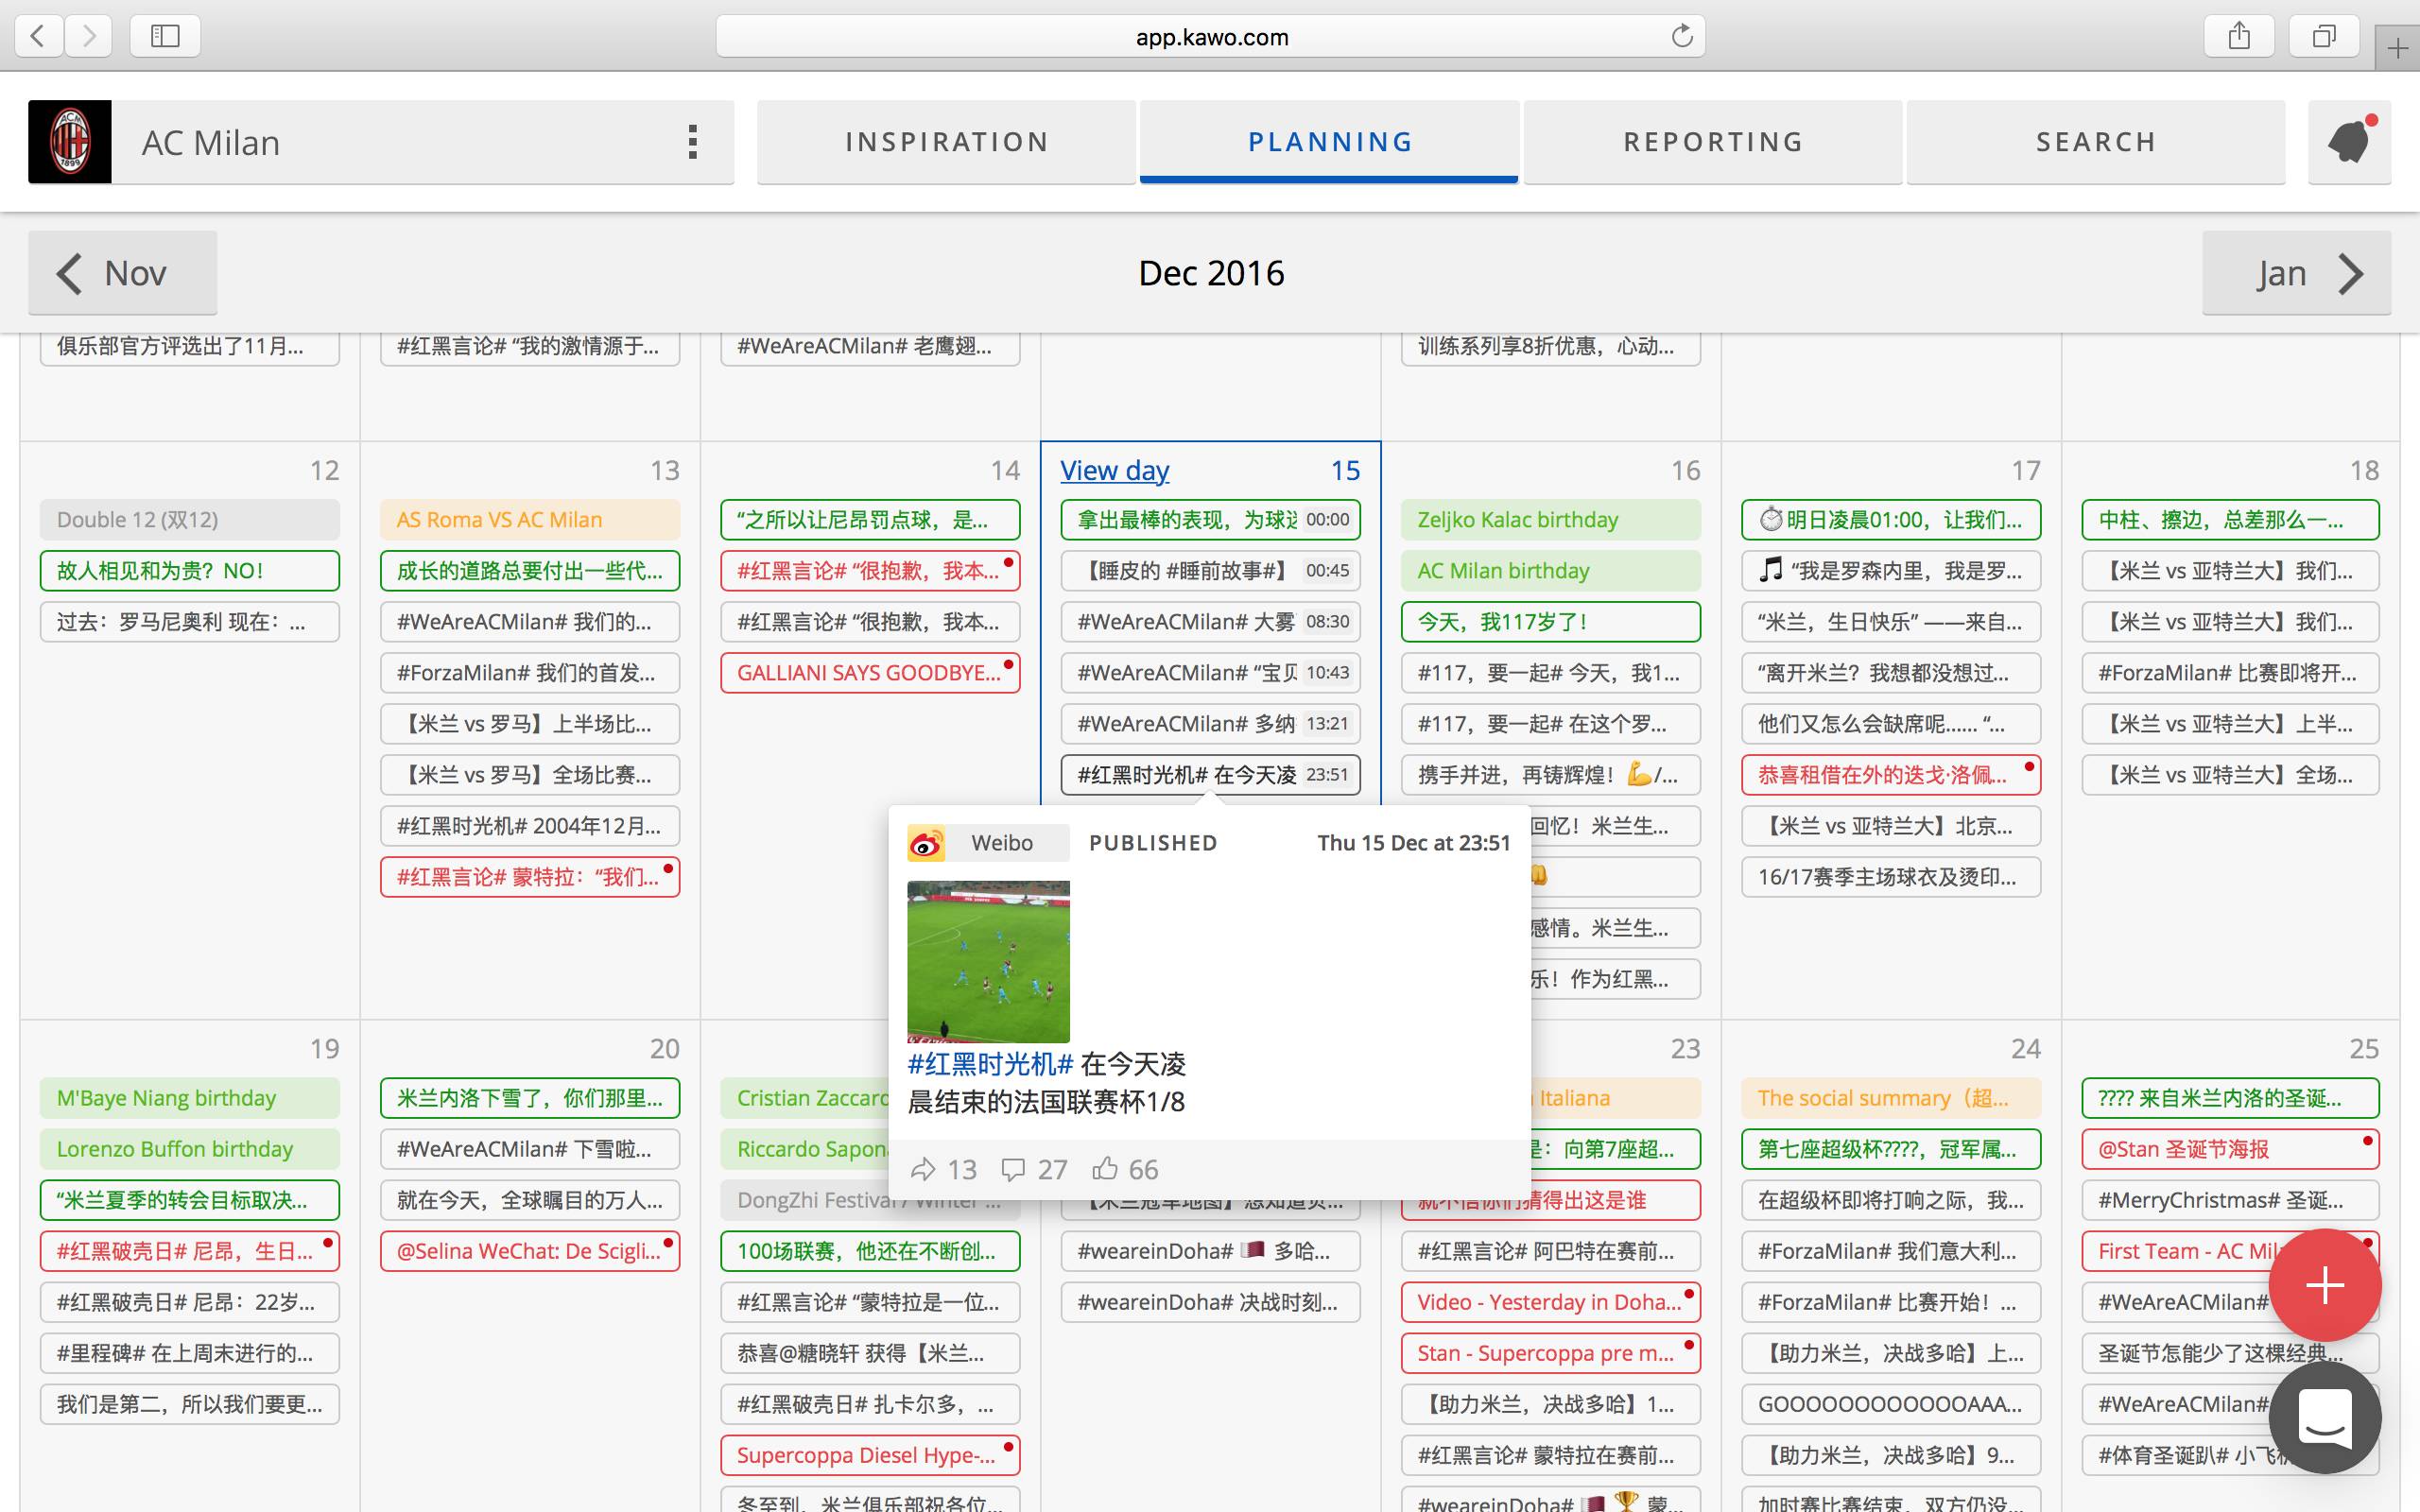Open the football match thumbnail image
The height and width of the screenshot is (1512, 2420).
click(988, 961)
